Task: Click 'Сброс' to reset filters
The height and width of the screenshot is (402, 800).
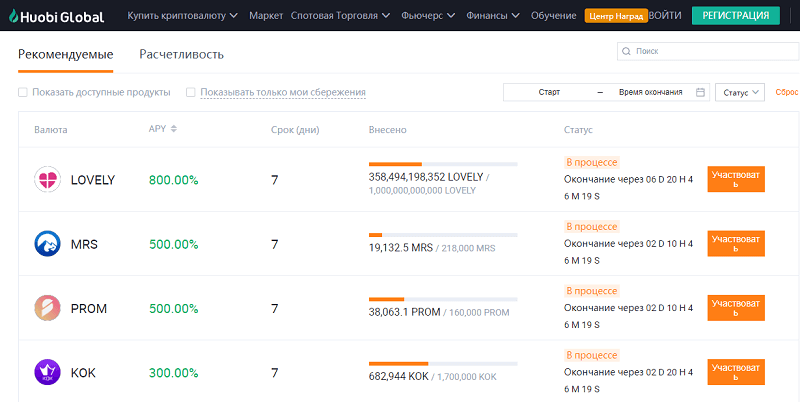Action: click(786, 92)
